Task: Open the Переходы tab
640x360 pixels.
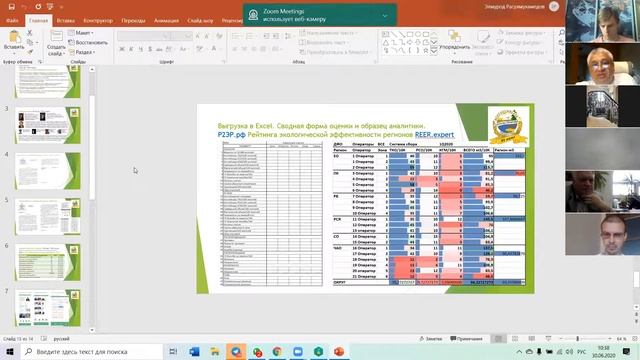Action: (133, 20)
